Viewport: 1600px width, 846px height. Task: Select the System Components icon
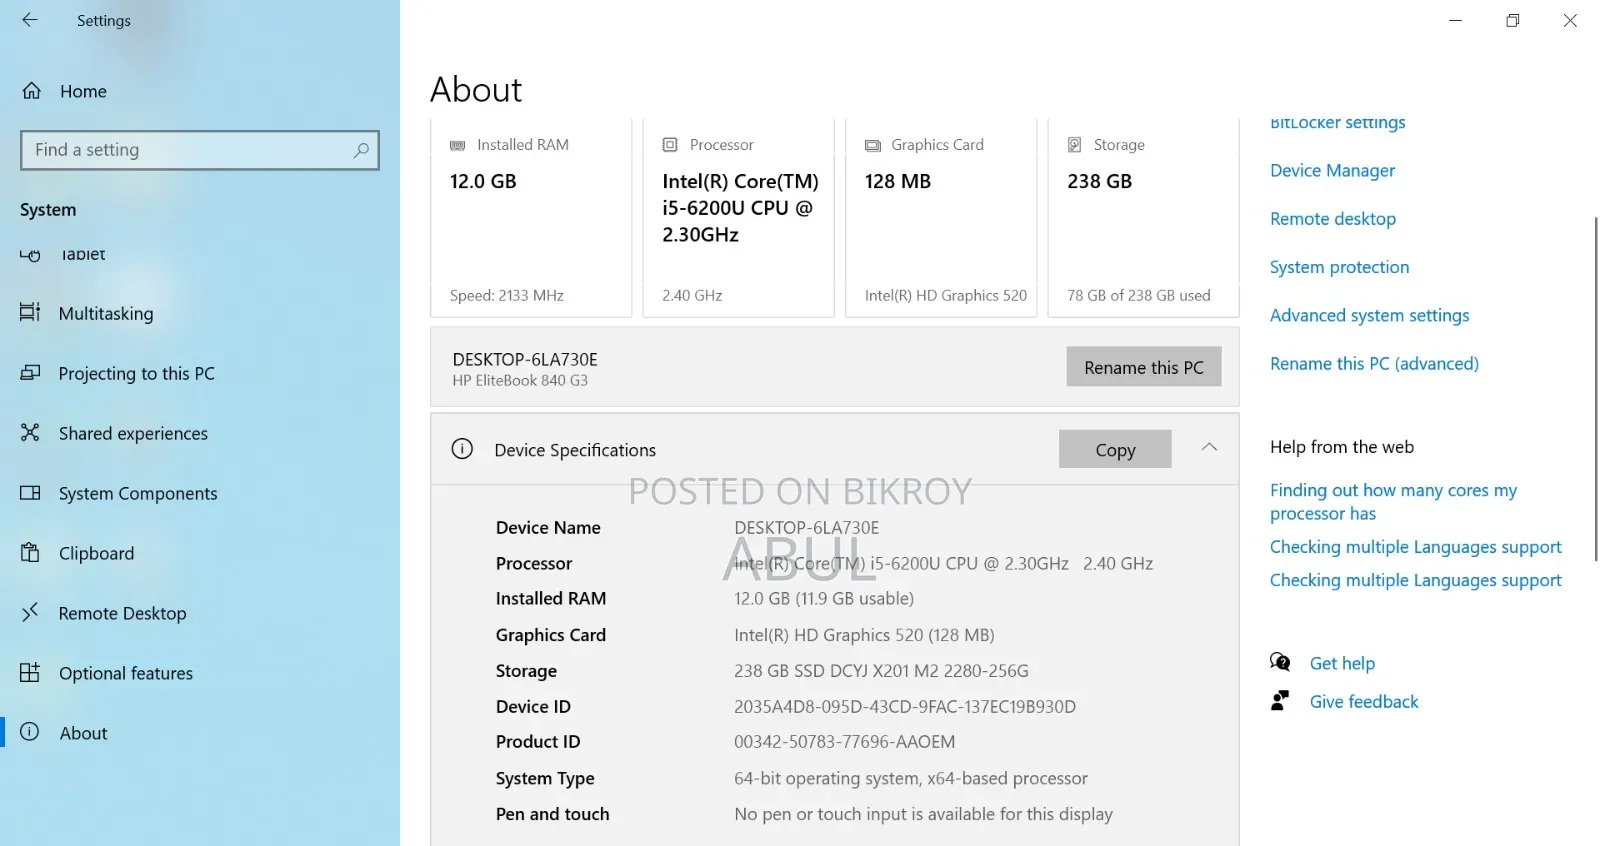pos(30,493)
